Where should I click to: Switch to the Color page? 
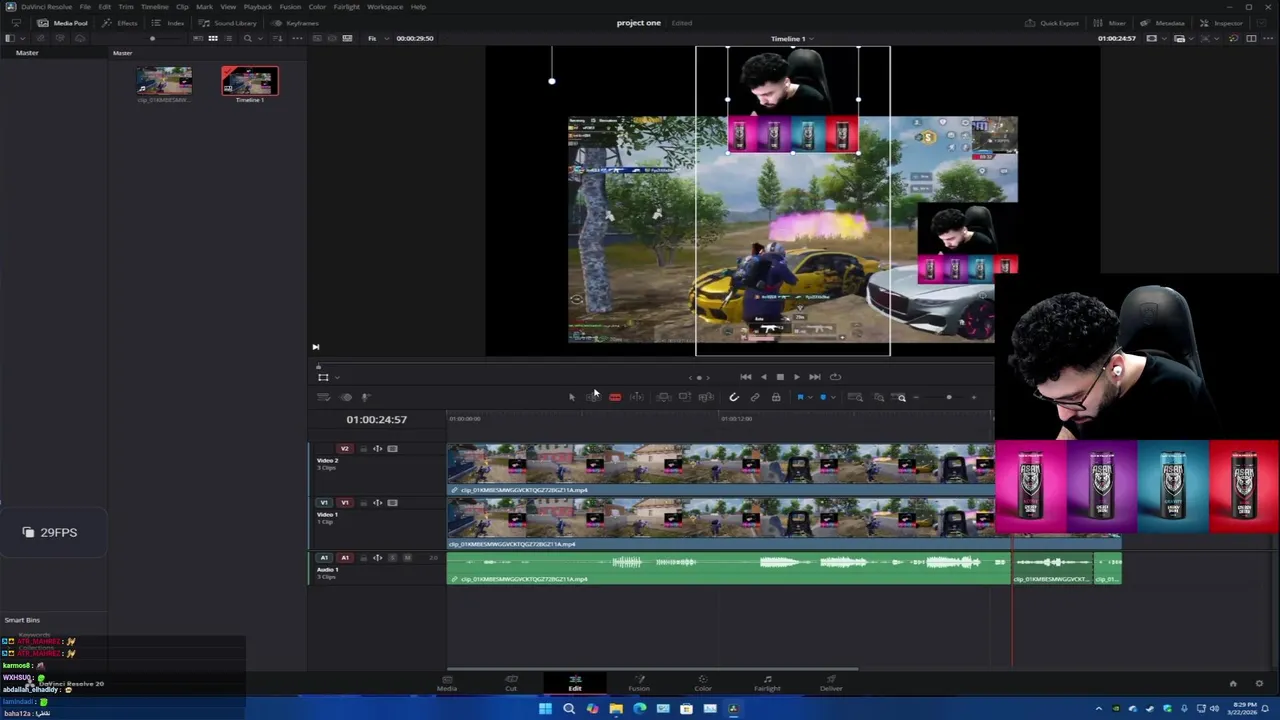coord(703,683)
